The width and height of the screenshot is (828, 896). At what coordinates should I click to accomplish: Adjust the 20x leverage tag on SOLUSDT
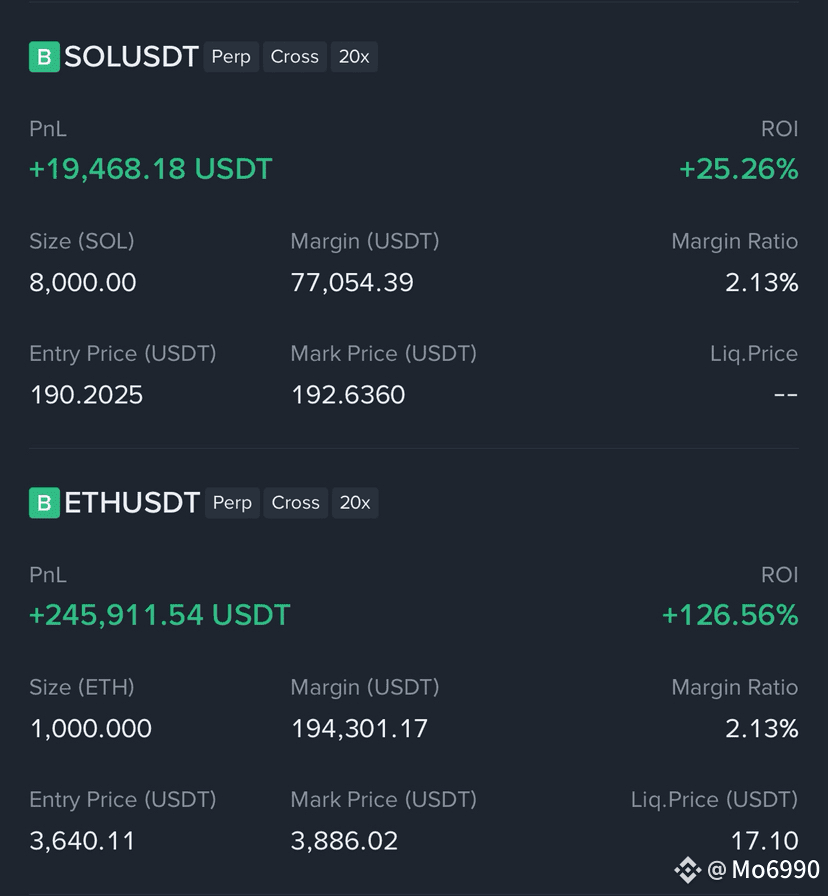pos(354,57)
